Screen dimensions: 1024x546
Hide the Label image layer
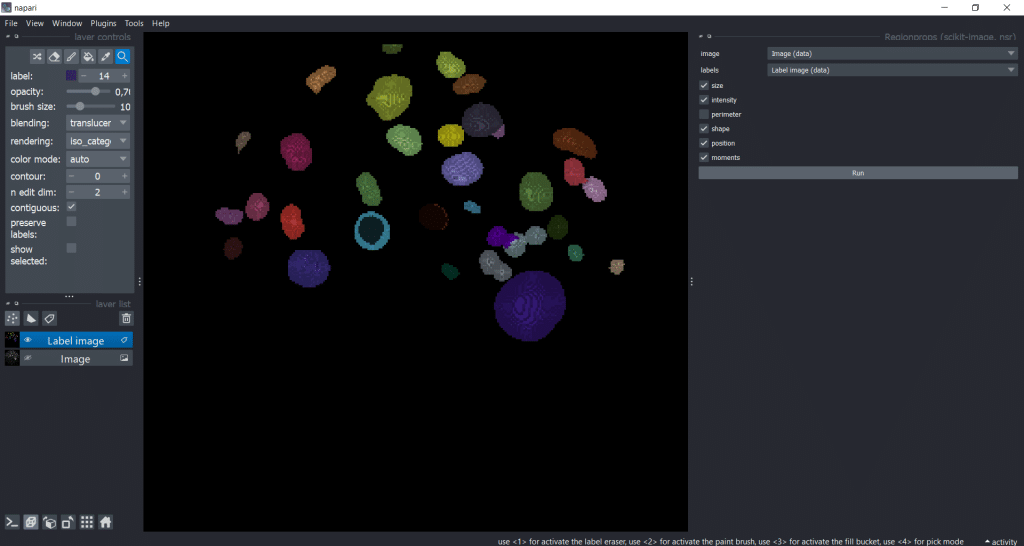[x=28, y=340]
